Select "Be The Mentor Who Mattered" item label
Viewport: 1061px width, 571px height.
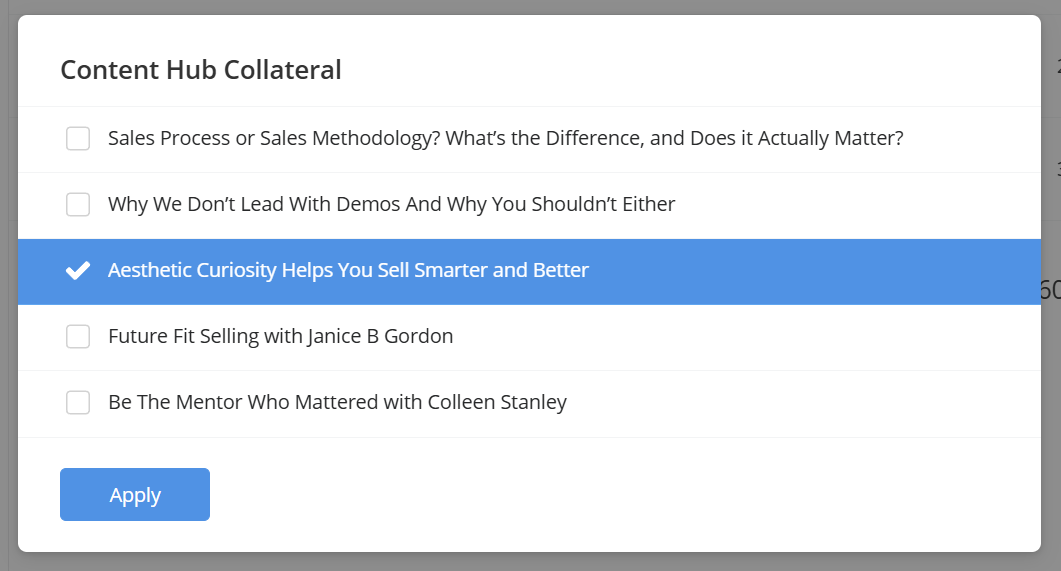(337, 403)
